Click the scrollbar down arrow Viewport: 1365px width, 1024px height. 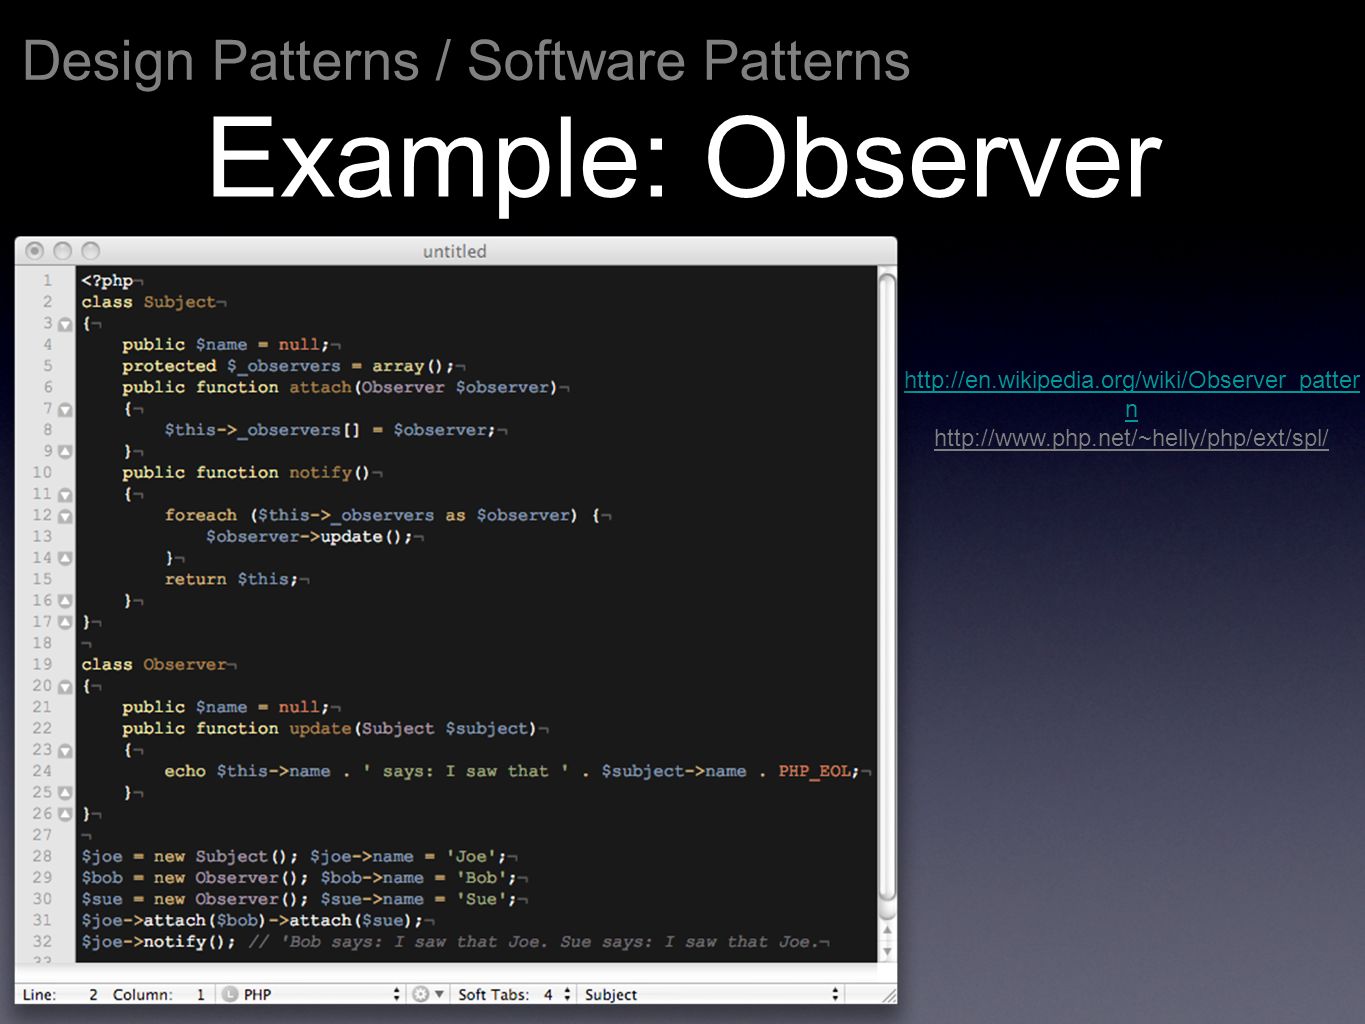[887, 952]
